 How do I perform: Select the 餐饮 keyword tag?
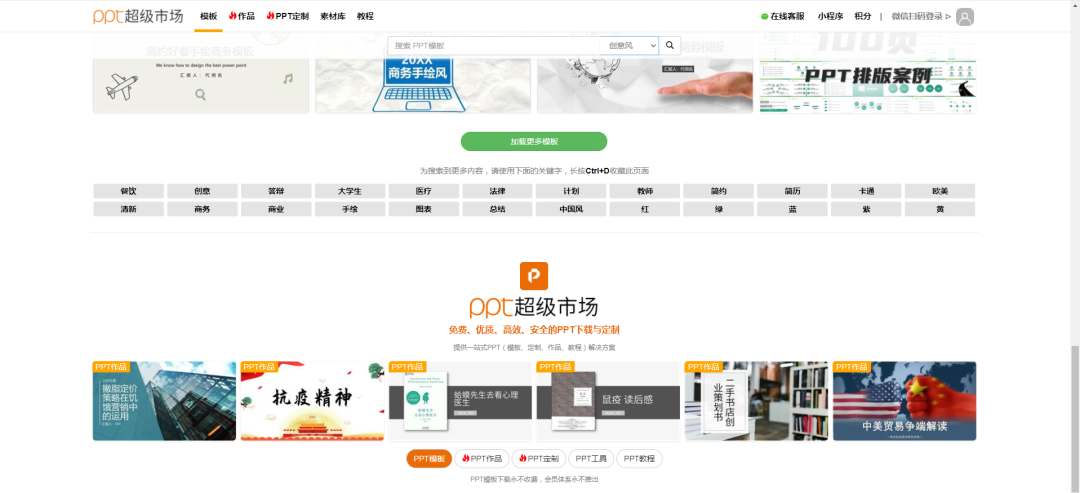pos(129,191)
